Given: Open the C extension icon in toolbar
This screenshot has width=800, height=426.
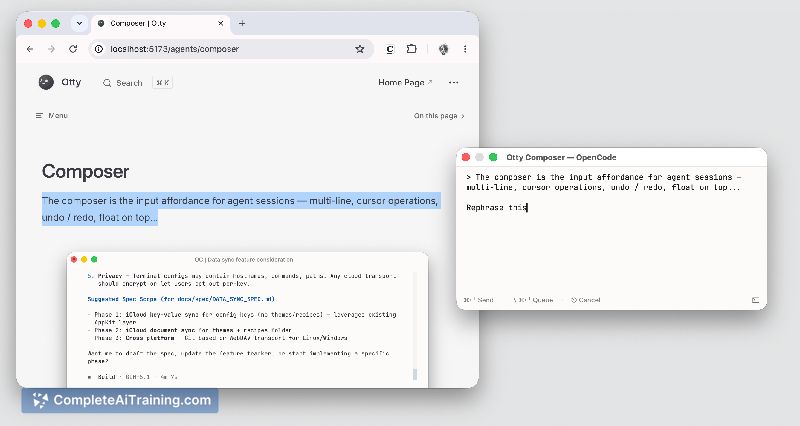Looking at the screenshot, I should click(390, 49).
